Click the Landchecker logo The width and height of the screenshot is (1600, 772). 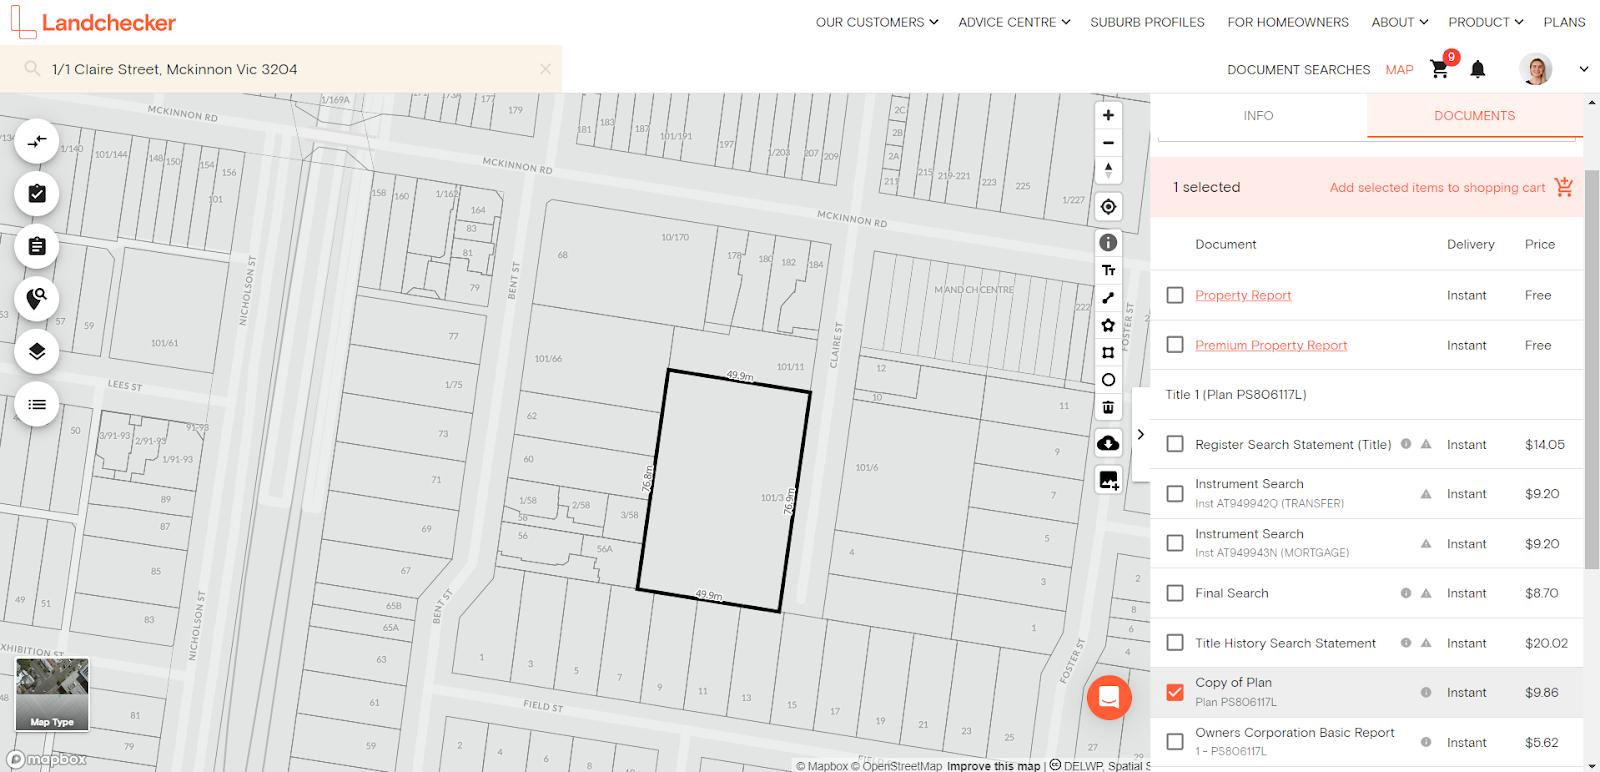pos(93,22)
